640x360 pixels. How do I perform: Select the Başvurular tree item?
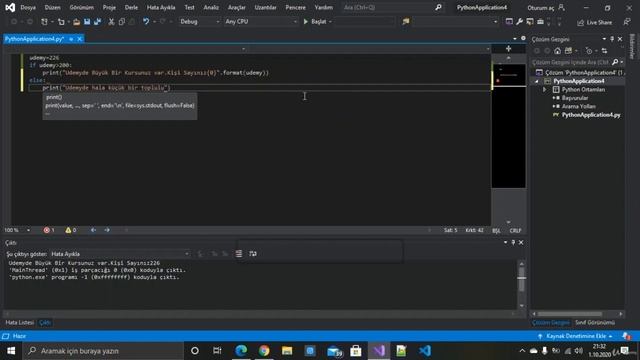coord(575,98)
